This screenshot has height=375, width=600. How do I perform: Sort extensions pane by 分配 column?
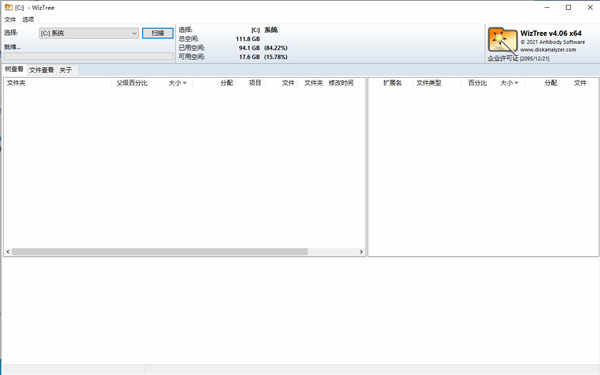click(551, 83)
